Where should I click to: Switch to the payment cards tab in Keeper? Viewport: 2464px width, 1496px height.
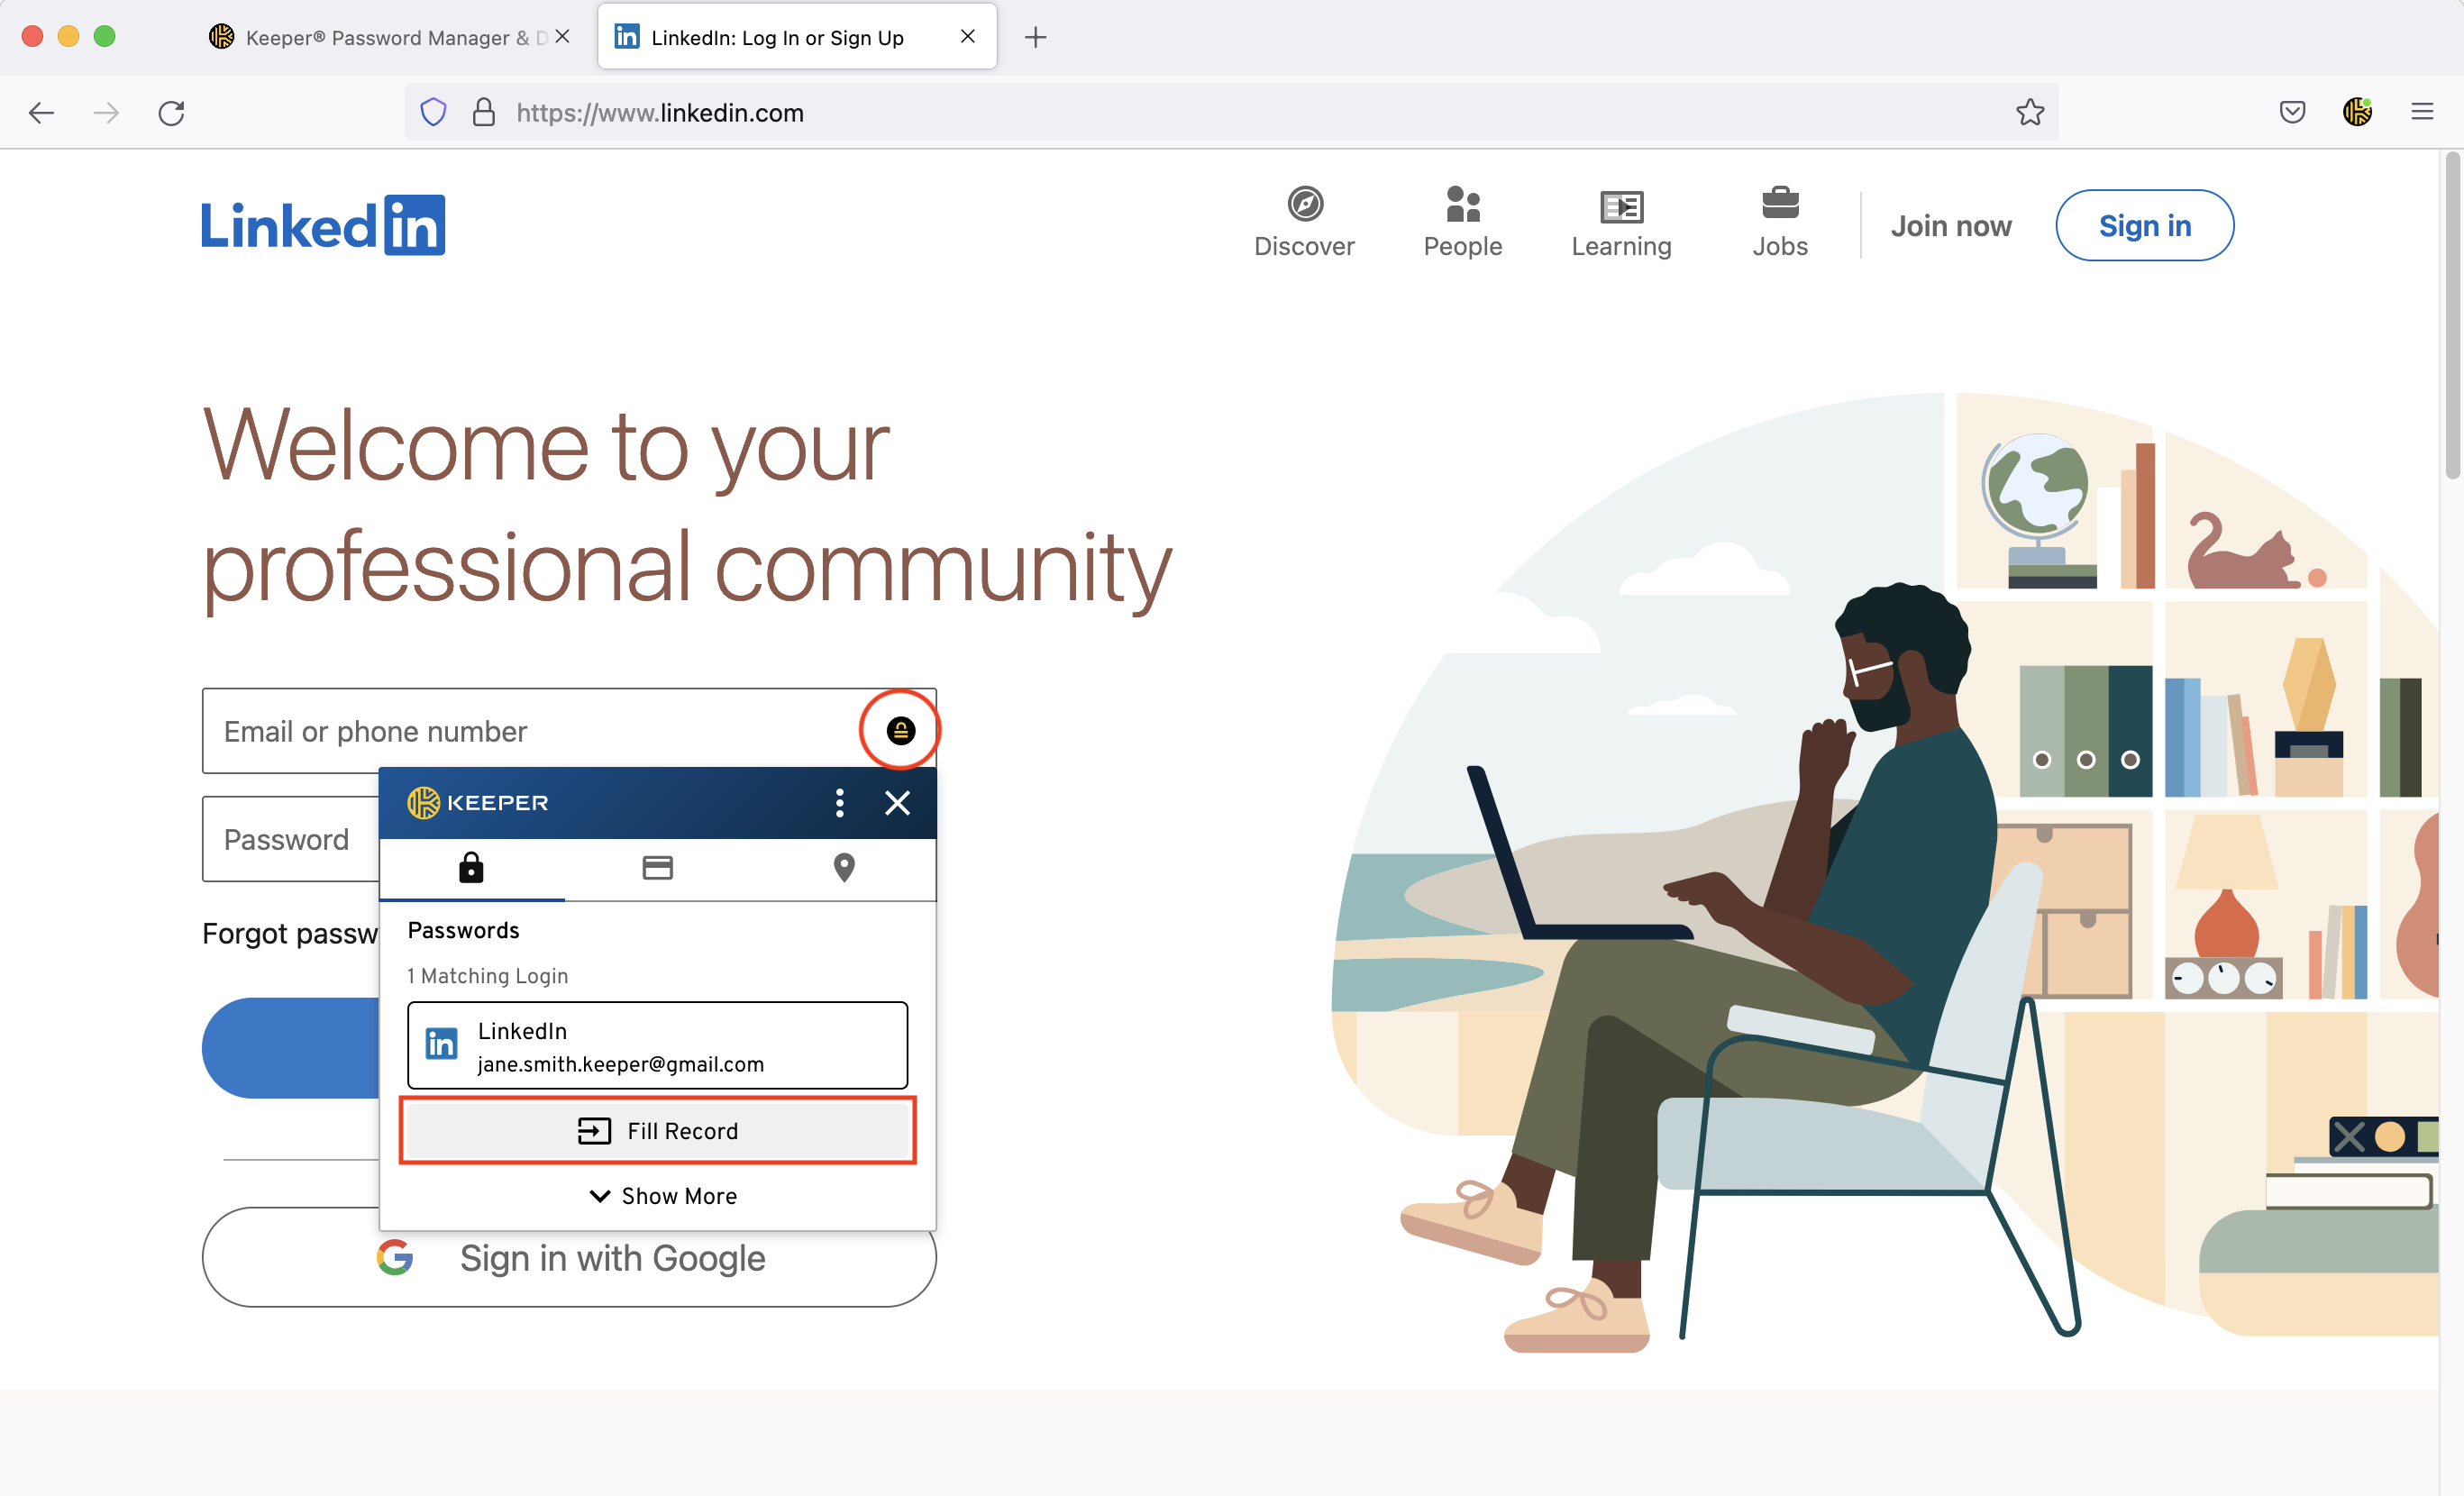[x=657, y=867]
